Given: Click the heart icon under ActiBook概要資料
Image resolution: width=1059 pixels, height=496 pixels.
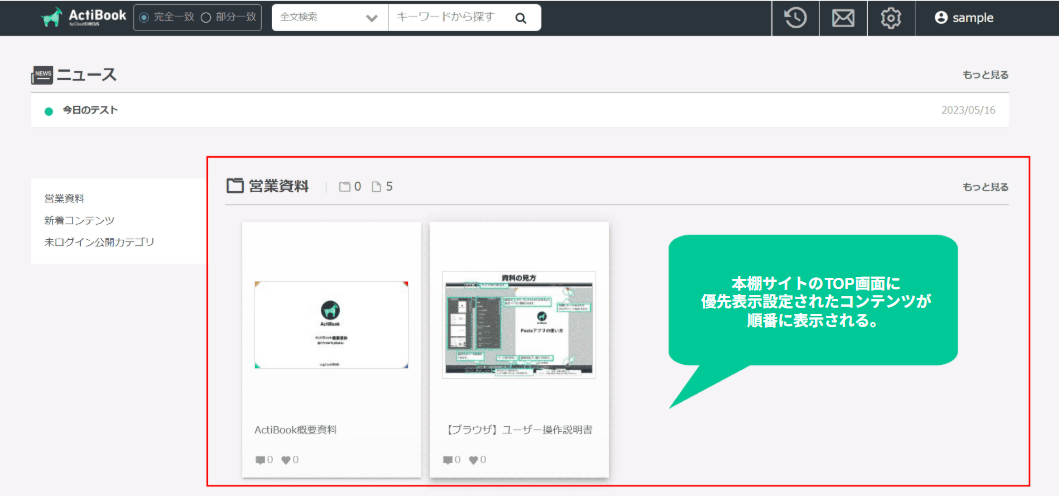Looking at the screenshot, I should (x=286, y=460).
